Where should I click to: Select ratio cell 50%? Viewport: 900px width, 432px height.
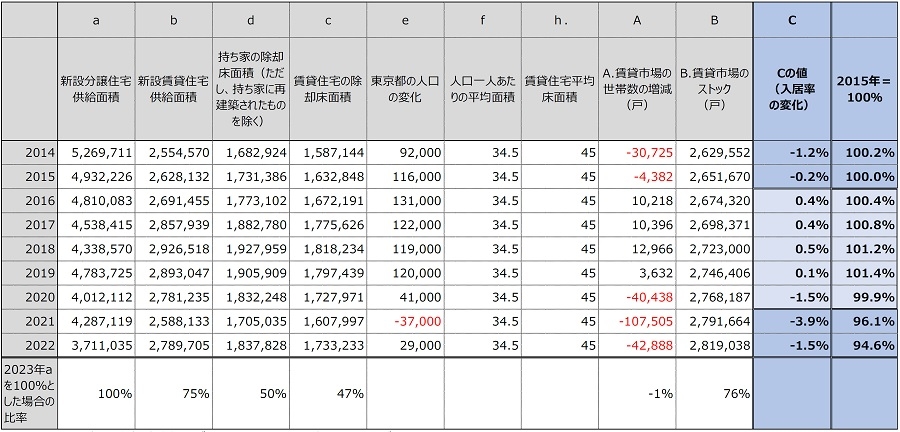click(x=250, y=394)
